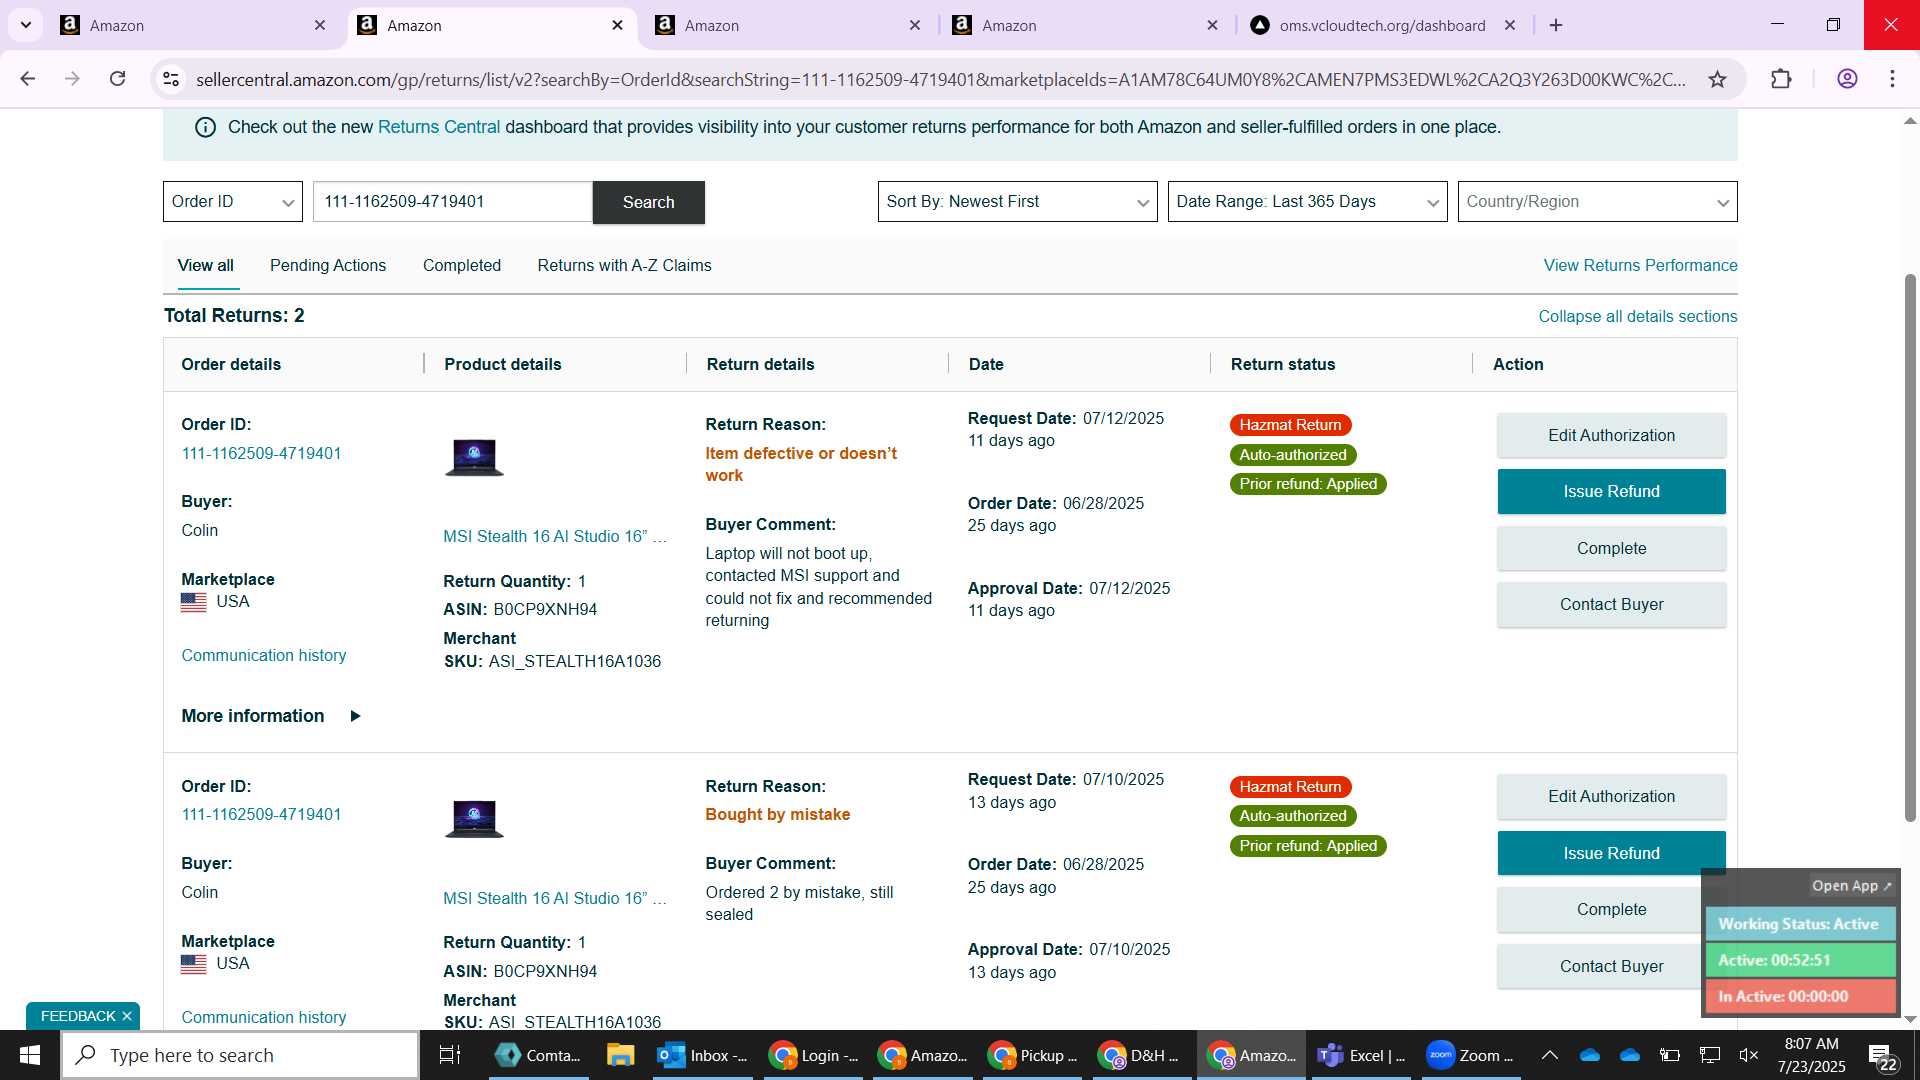Click the muted volume icon in system tray
This screenshot has width=1920, height=1080.
pyautogui.click(x=1749, y=1055)
